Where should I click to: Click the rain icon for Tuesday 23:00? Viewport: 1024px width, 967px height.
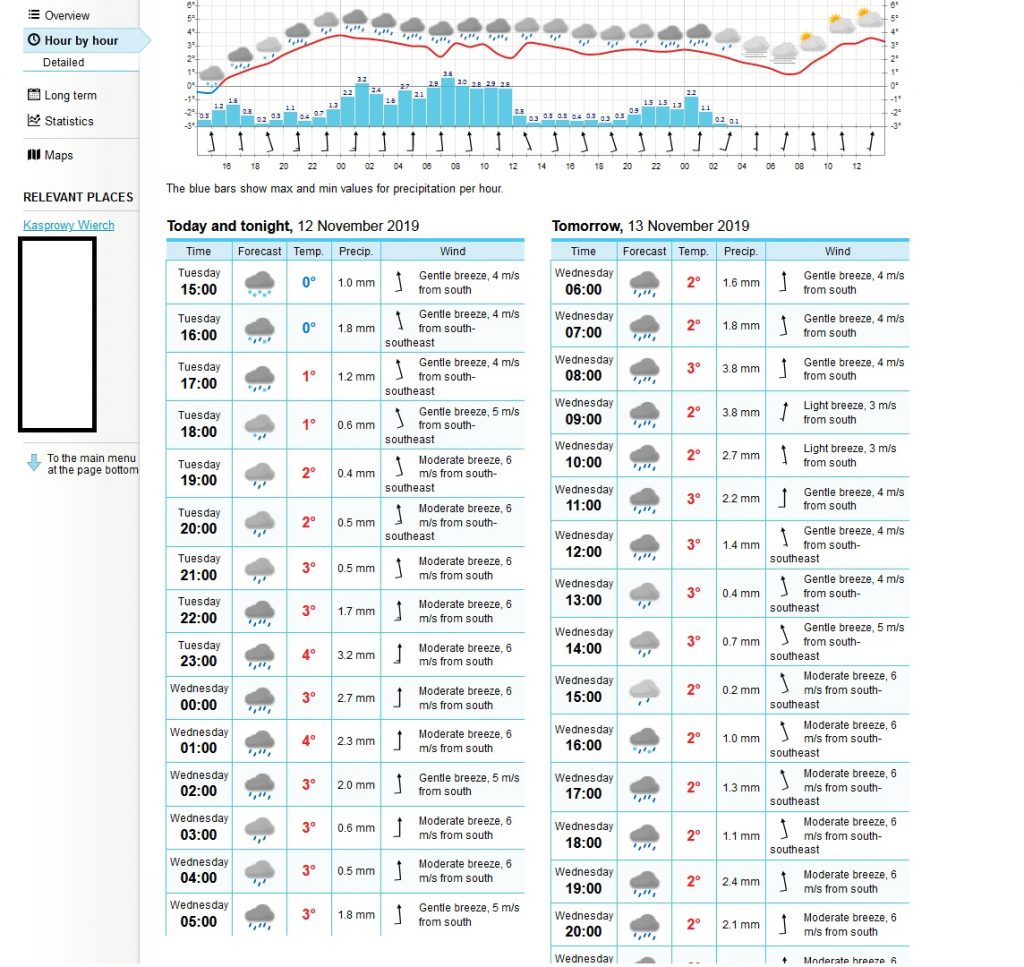click(259, 656)
